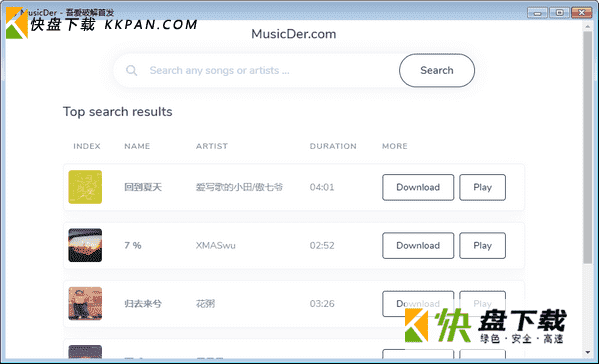Click artist name 花粥
Screen dimensions: 599x364
coord(205,304)
